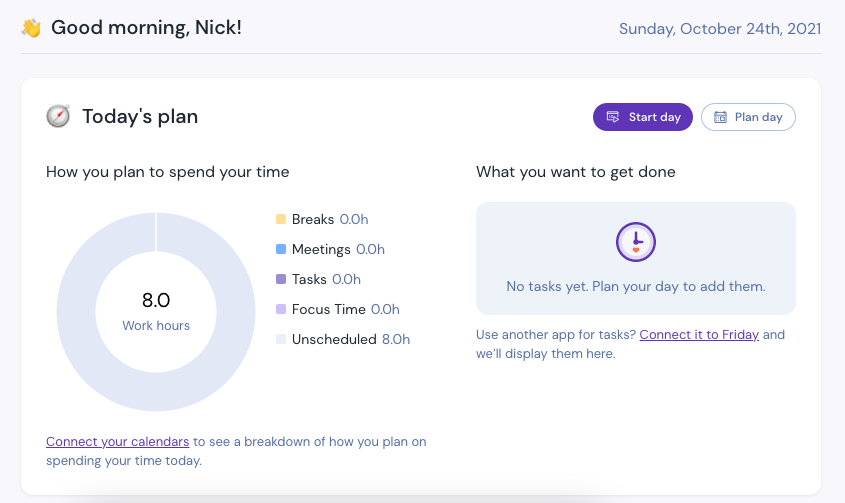
Task: Follow the Connect it to Friday link
Action: pos(699,334)
